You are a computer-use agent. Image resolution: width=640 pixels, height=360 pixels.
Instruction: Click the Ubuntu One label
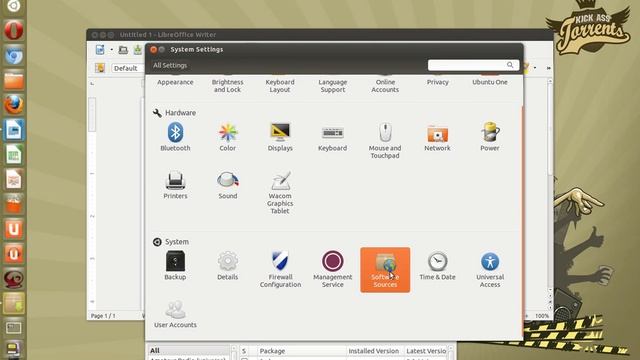click(490, 82)
